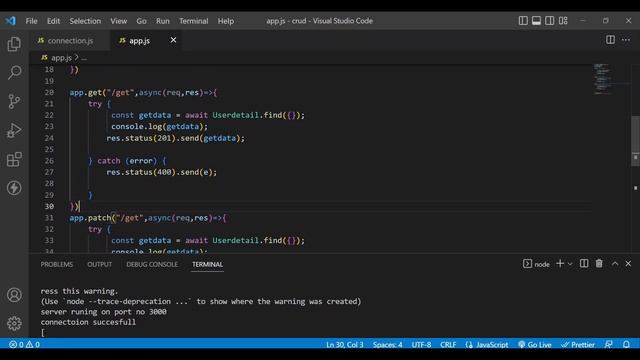Open the Source Control view
Viewport: 640px width, 360px height.
(x=14, y=101)
